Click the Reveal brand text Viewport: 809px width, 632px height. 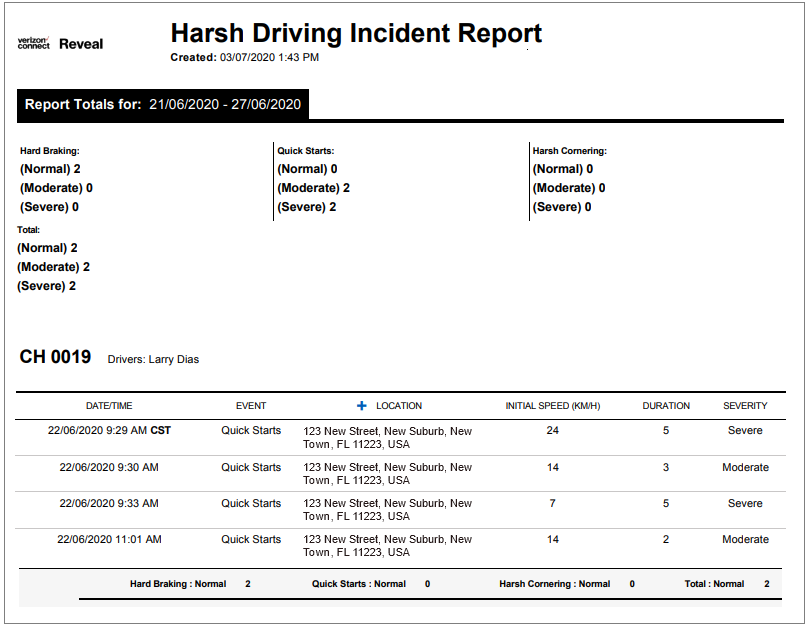pos(81,44)
